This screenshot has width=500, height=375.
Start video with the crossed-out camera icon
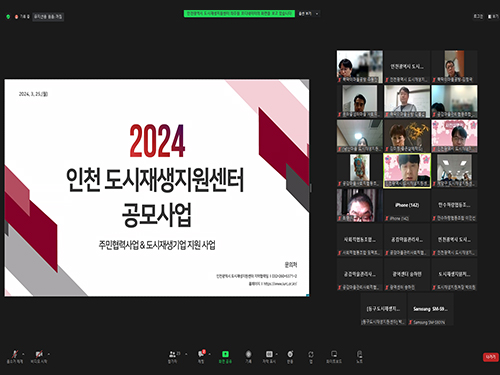39,354
